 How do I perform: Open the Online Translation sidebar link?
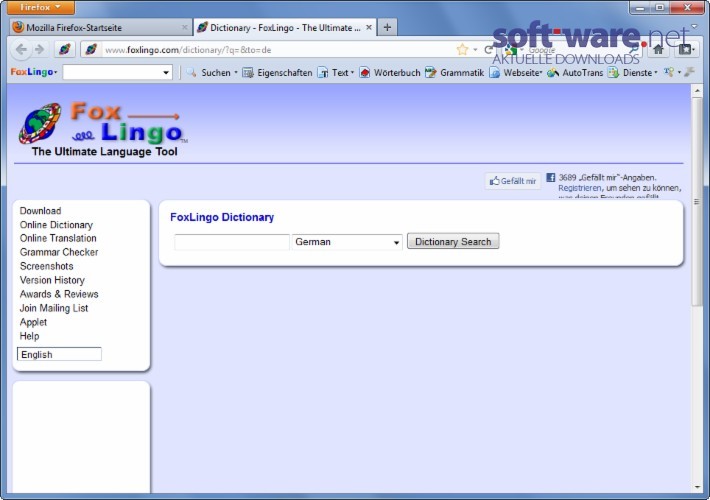coord(58,238)
